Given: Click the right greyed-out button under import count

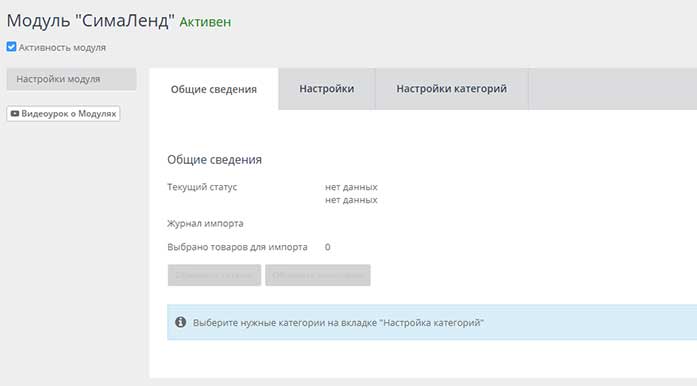Looking at the screenshot, I should [318, 275].
